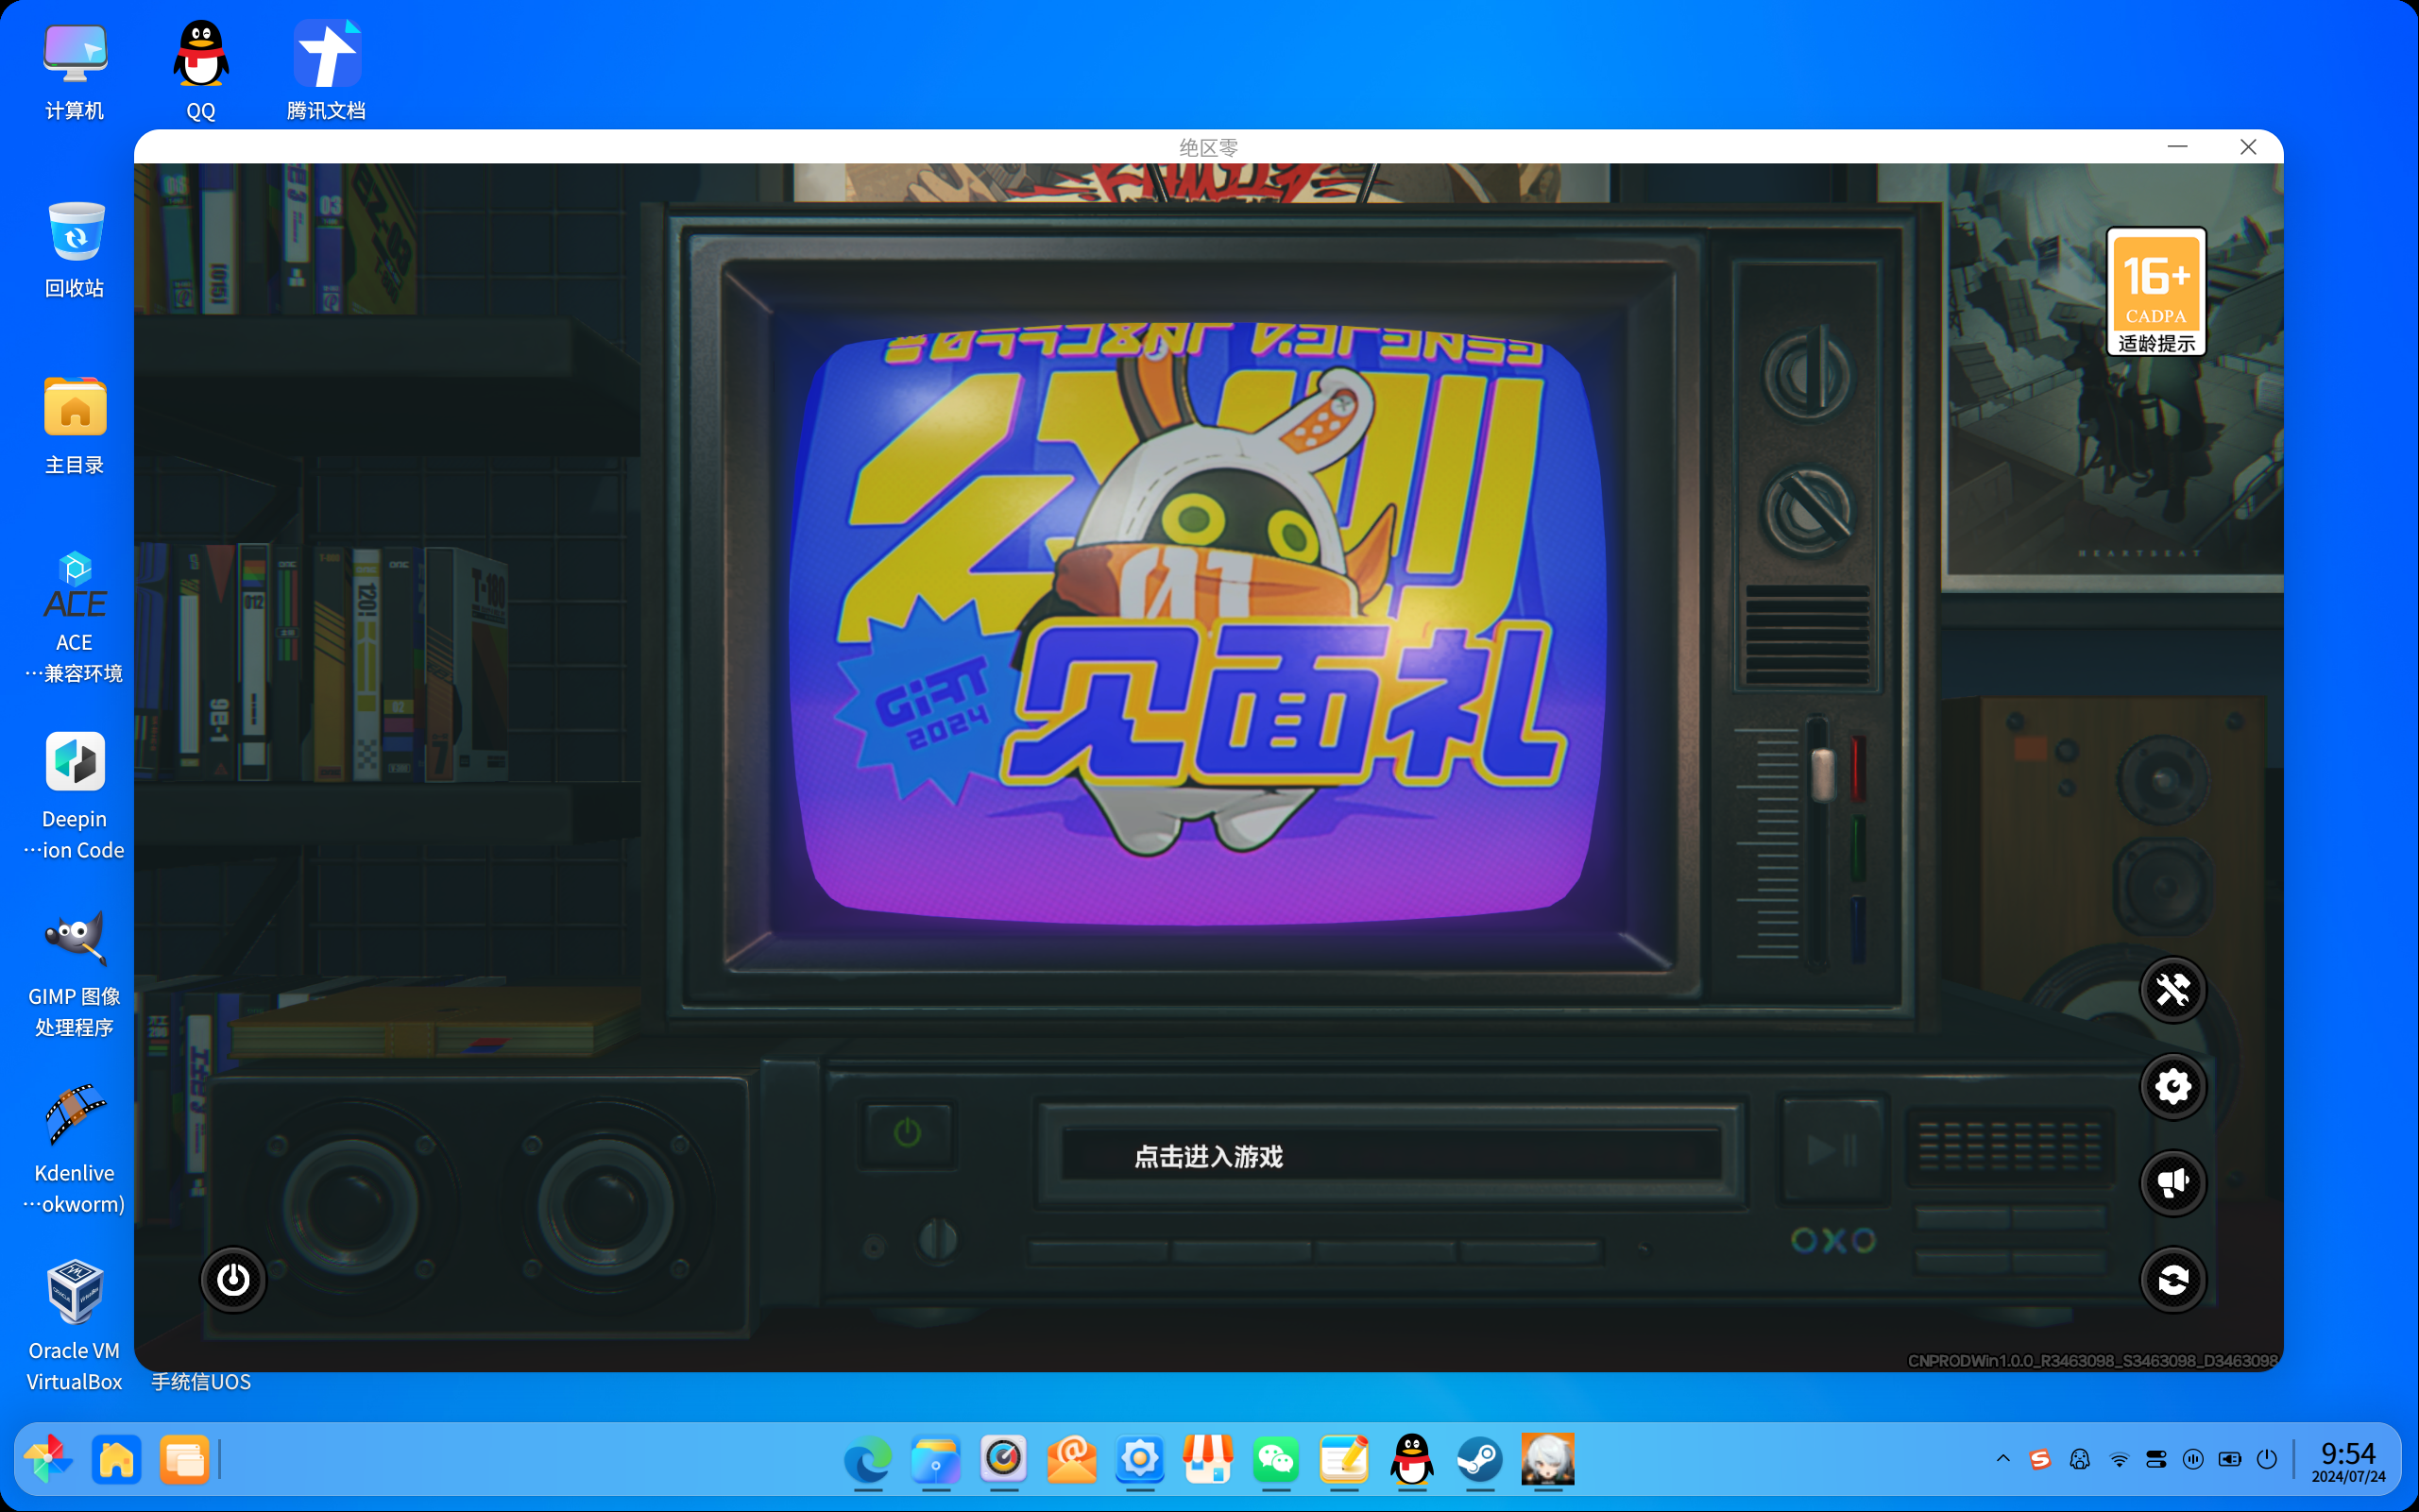Open the app store in dock
Screen dimensions: 2419x1512
(1208, 1459)
